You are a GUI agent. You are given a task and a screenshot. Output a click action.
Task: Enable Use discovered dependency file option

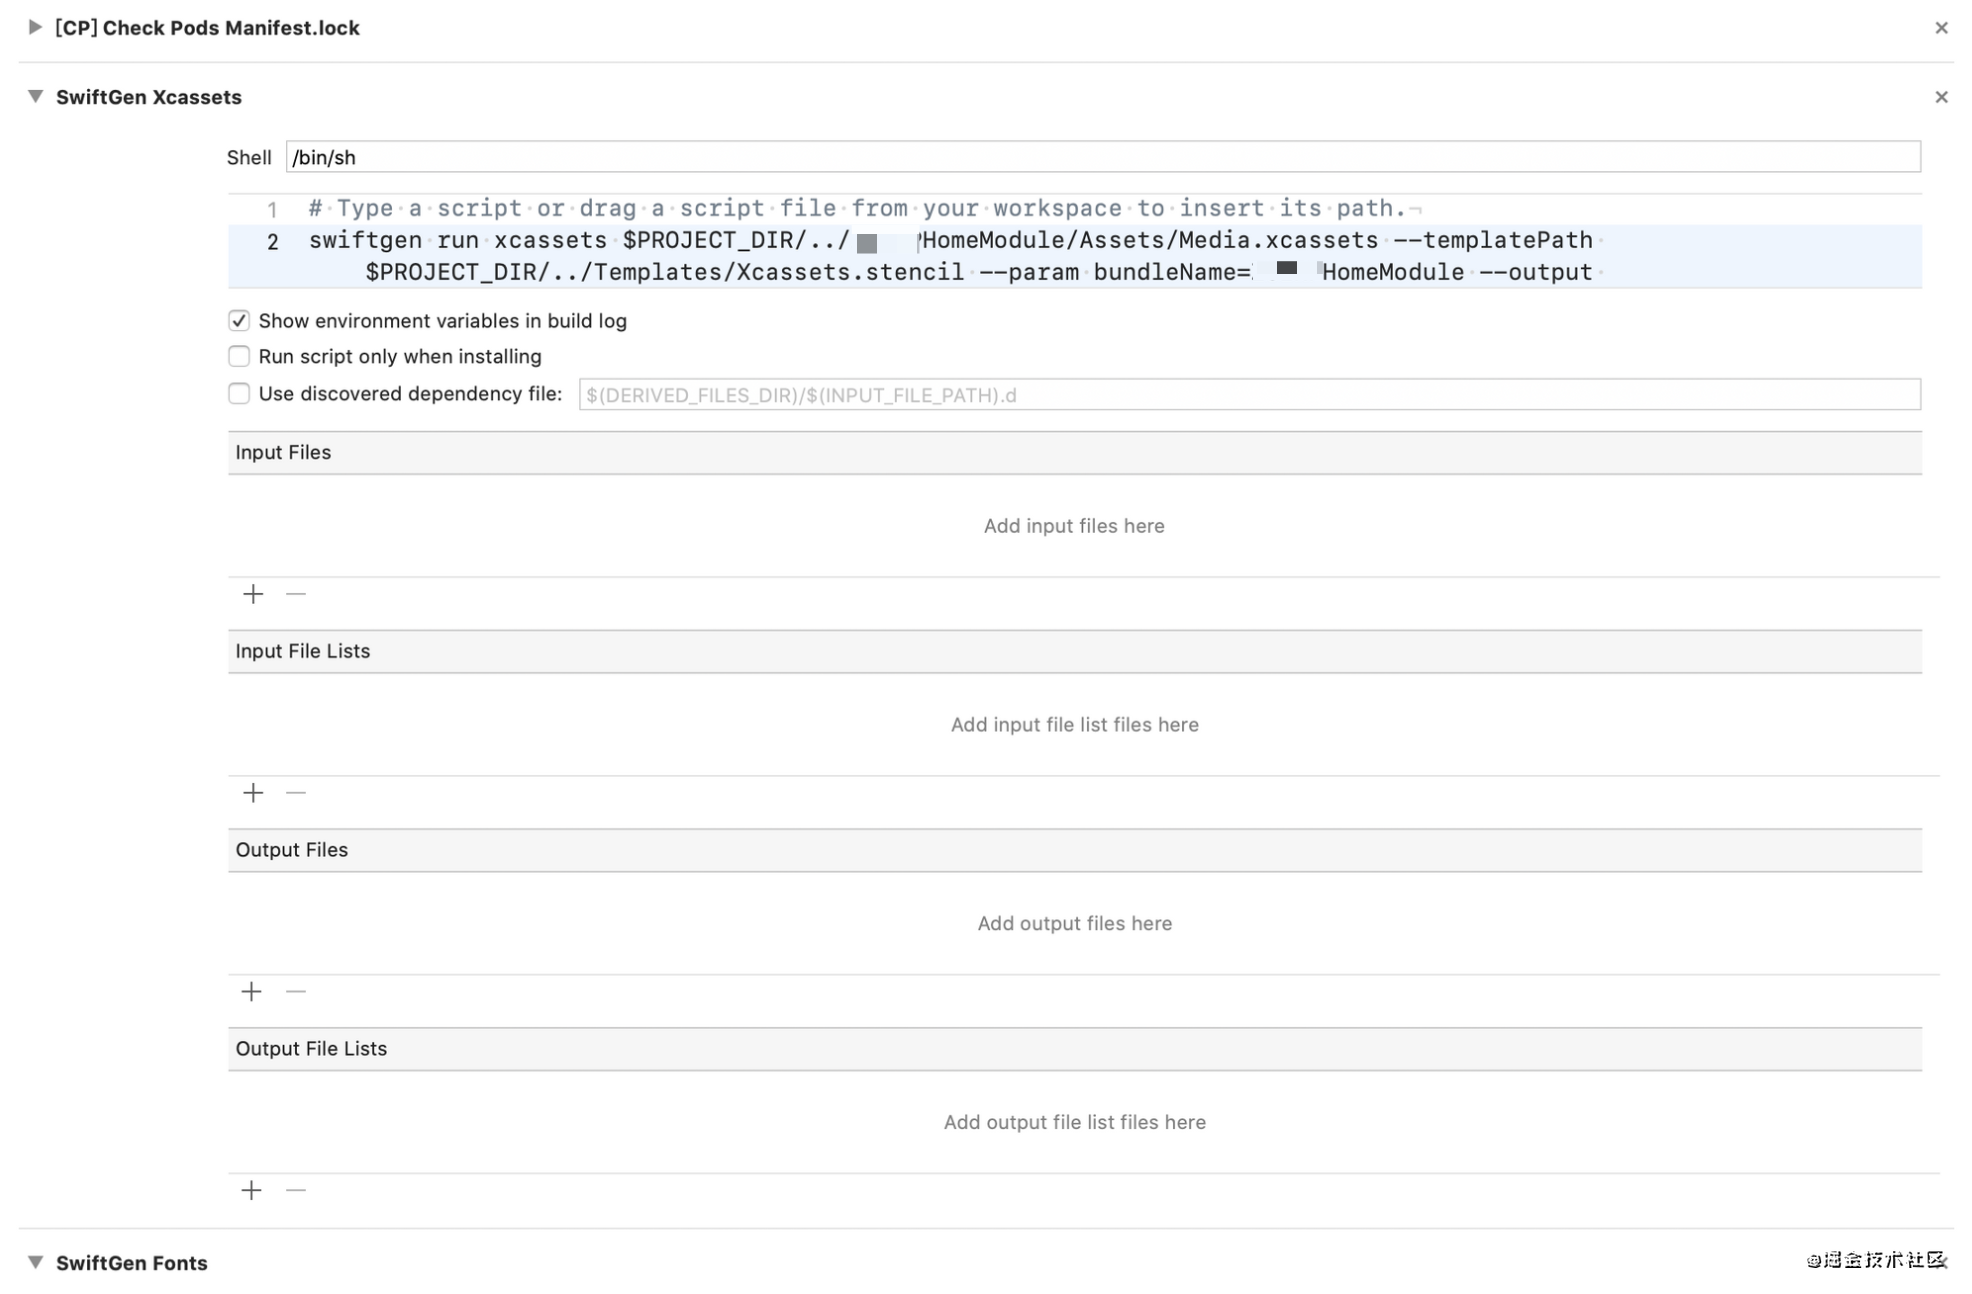239,394
